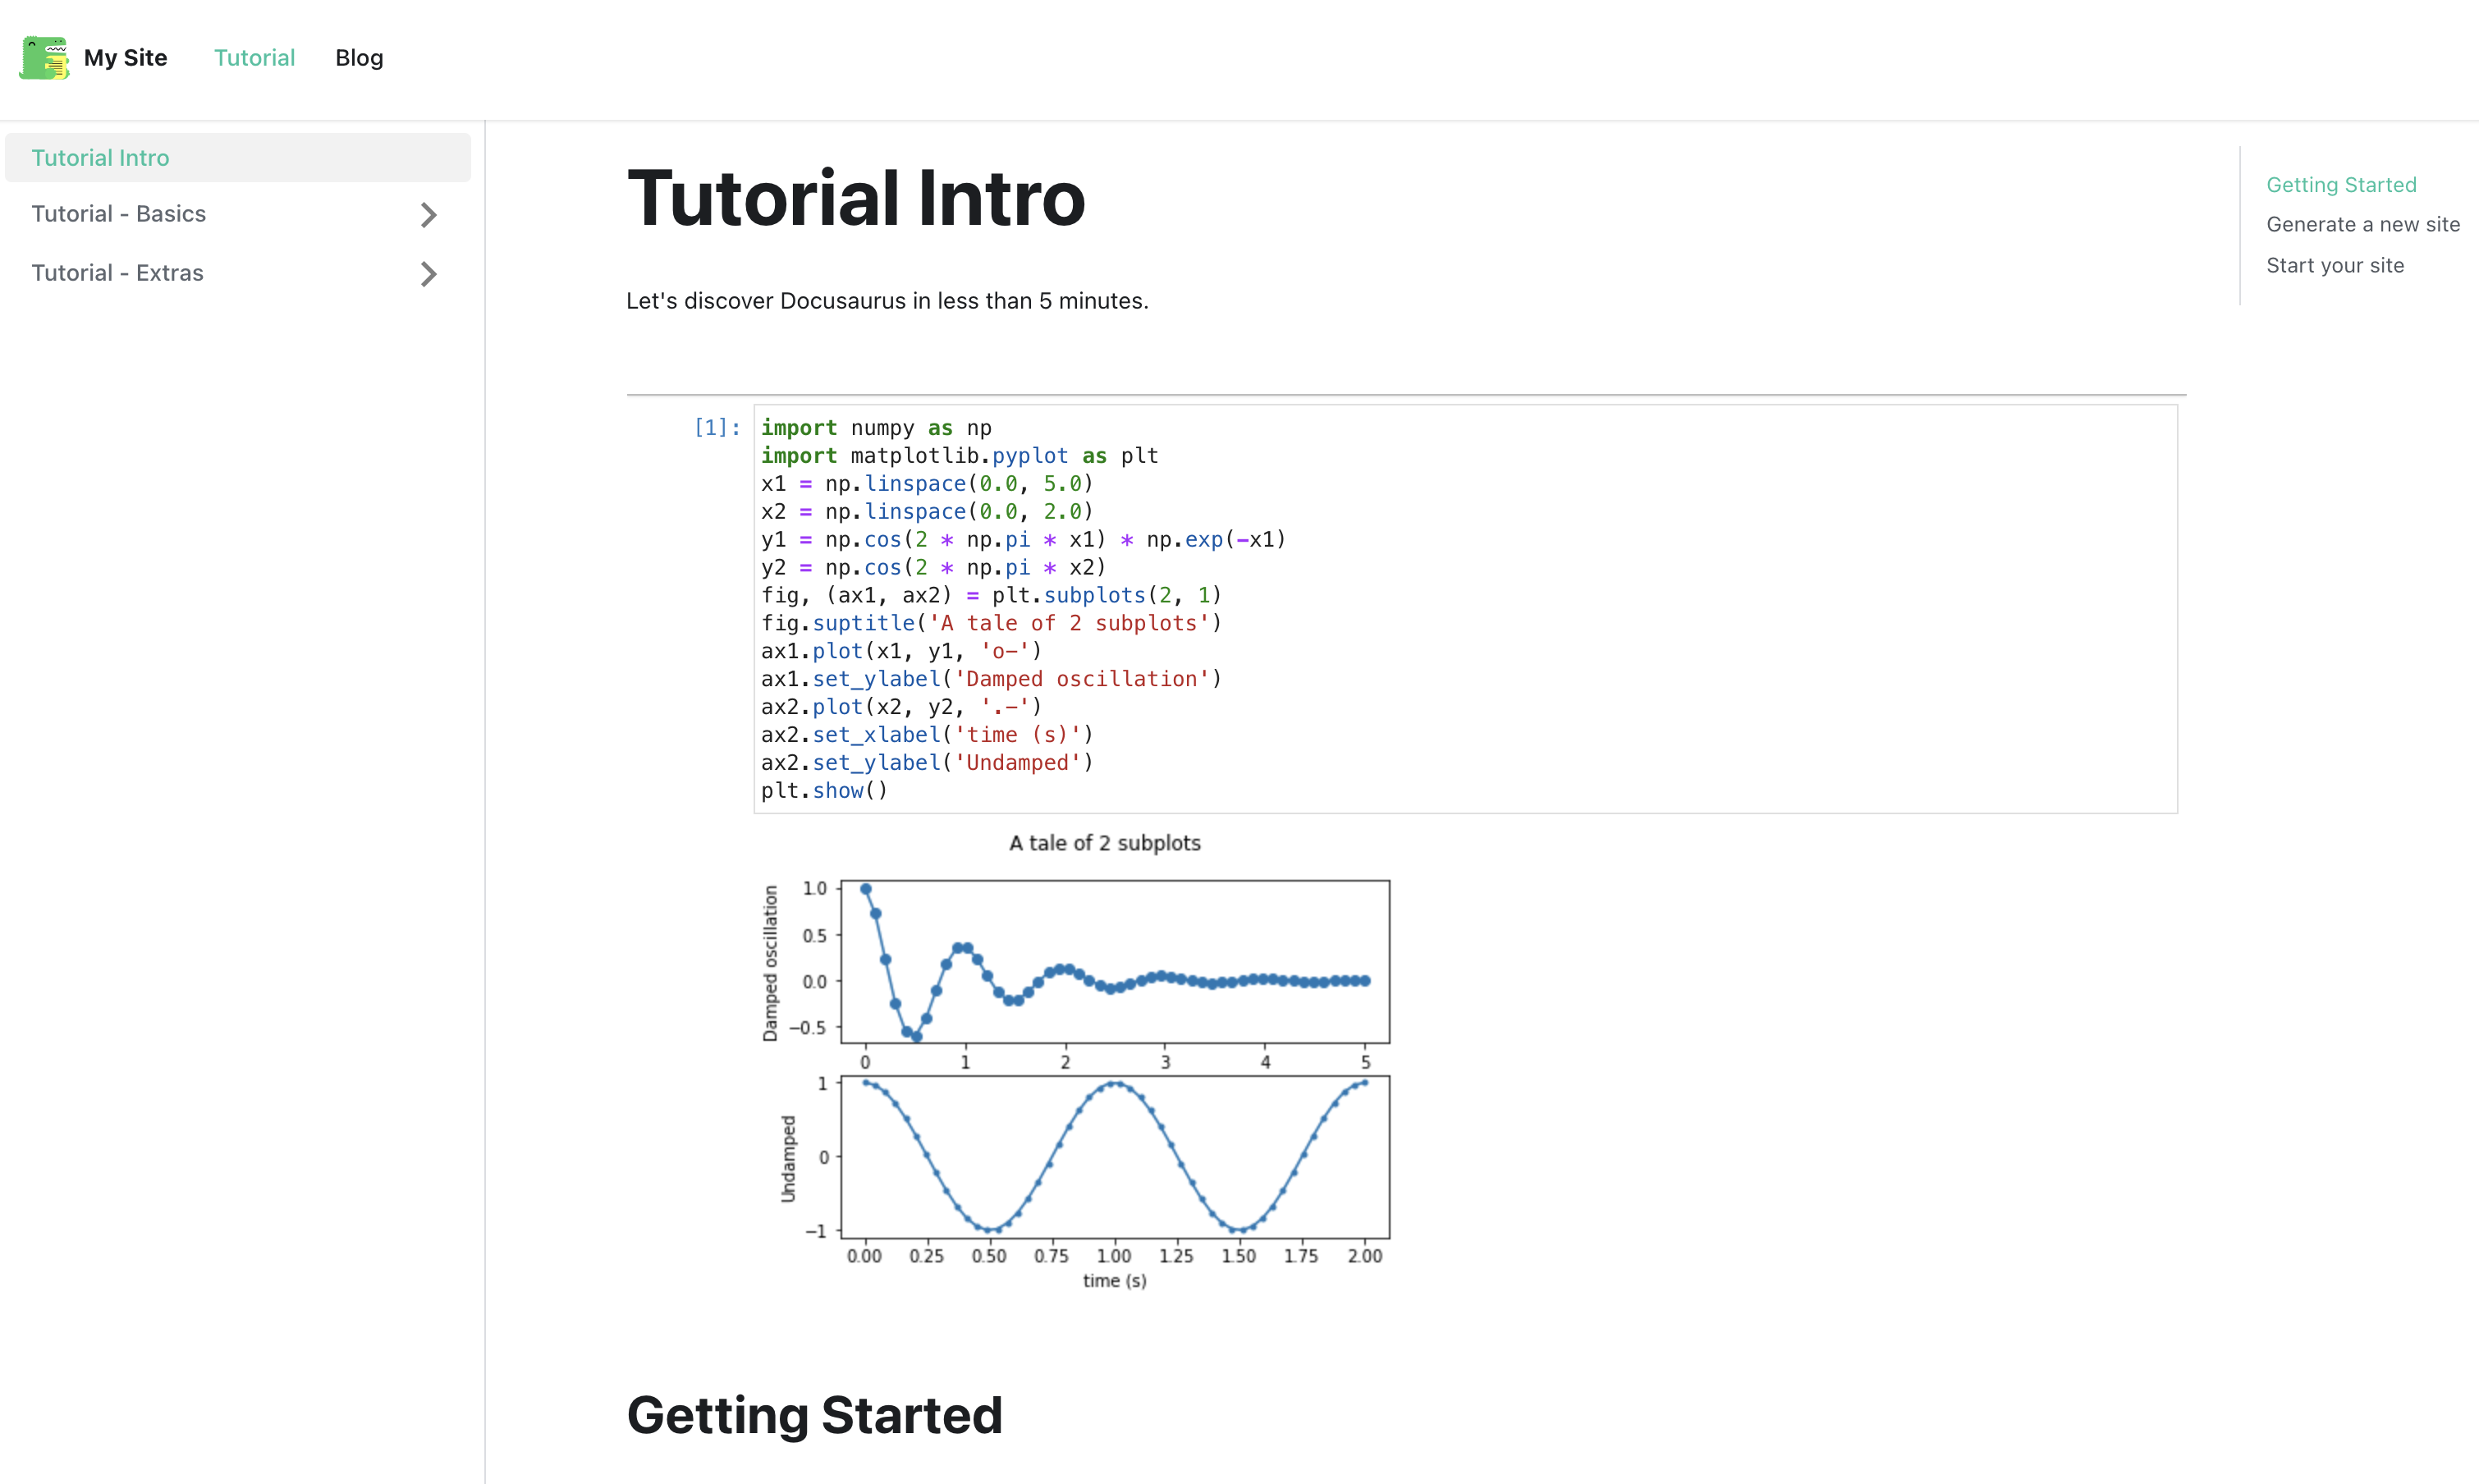
Task: Click the Docusaurus dinosaur logo icon
Action: coord(44,58)
